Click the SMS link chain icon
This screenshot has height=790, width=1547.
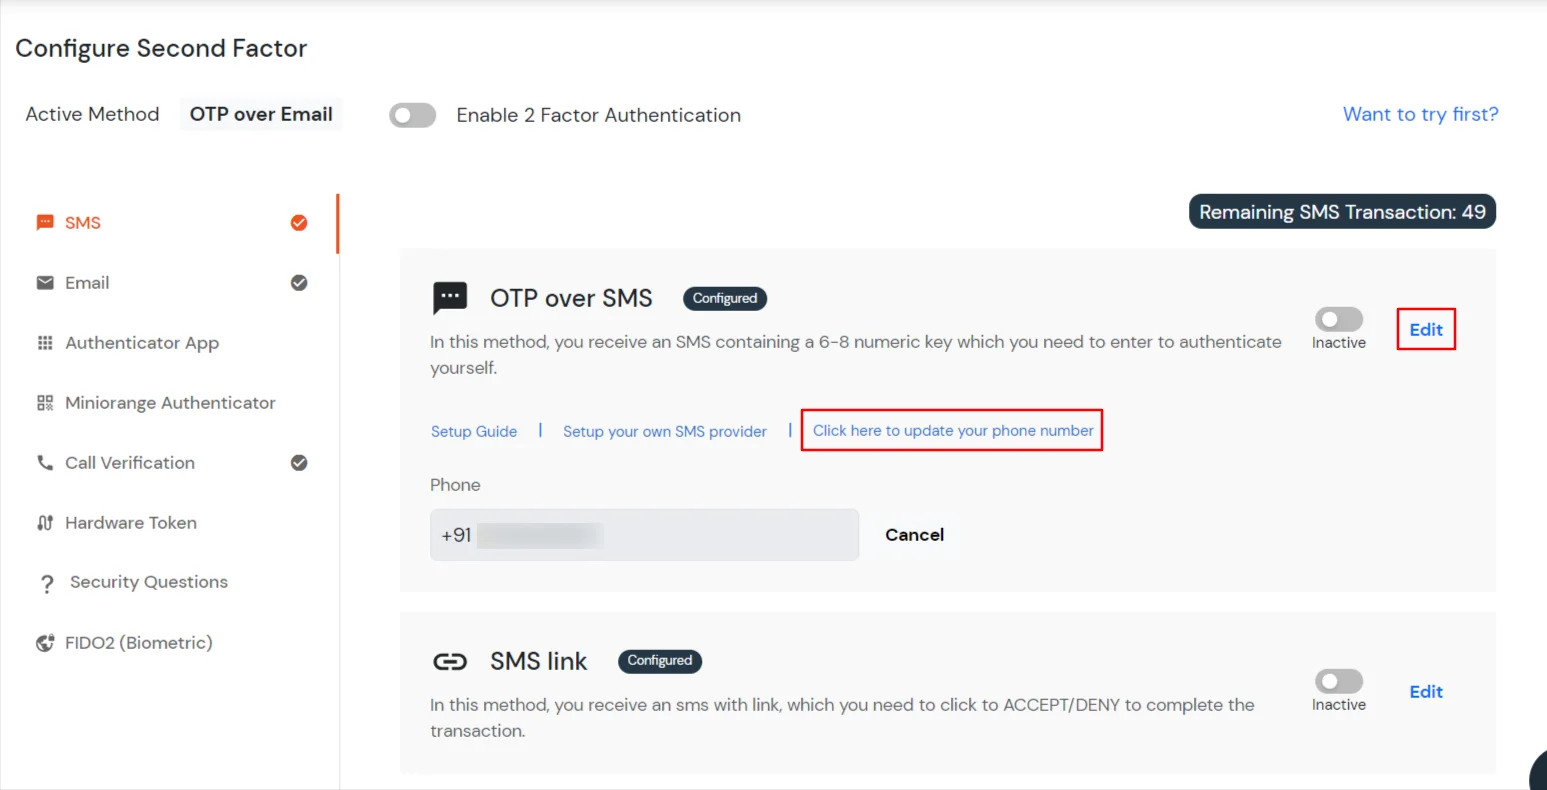pos(450,661)
